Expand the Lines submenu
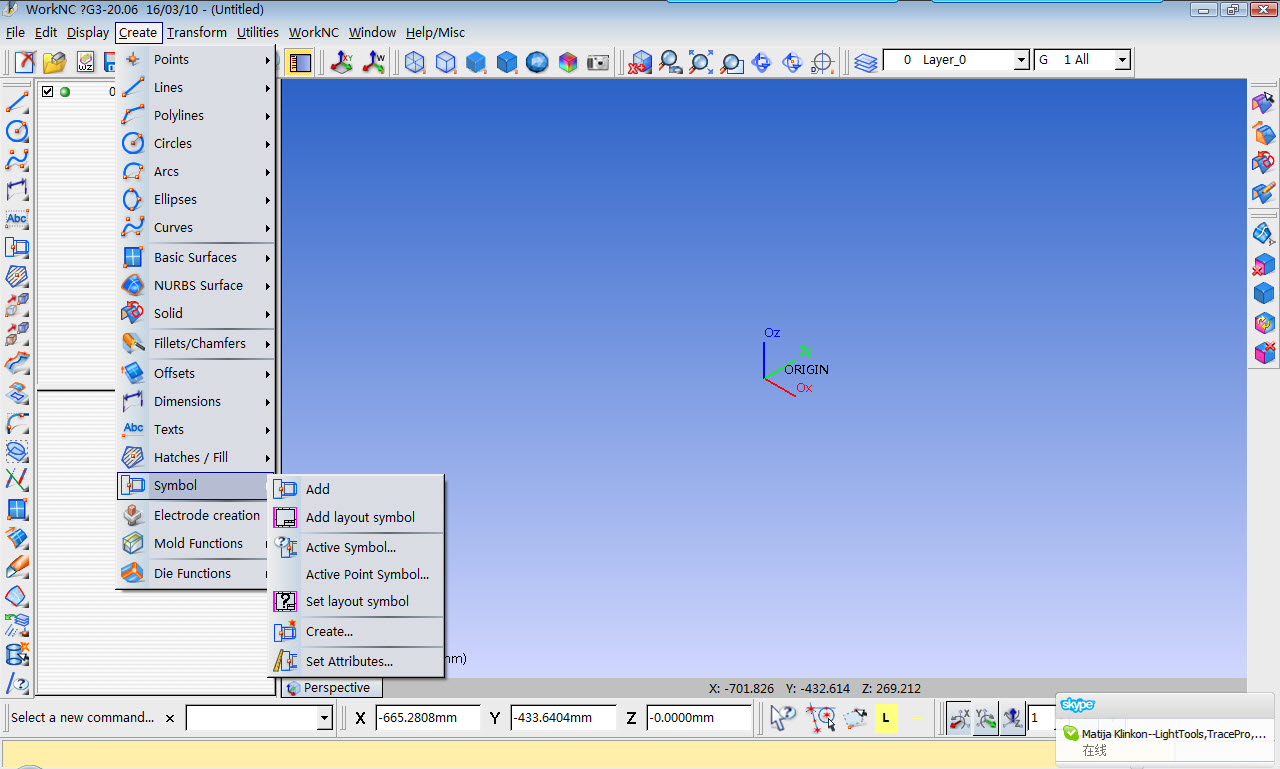 tap(195, 87)
